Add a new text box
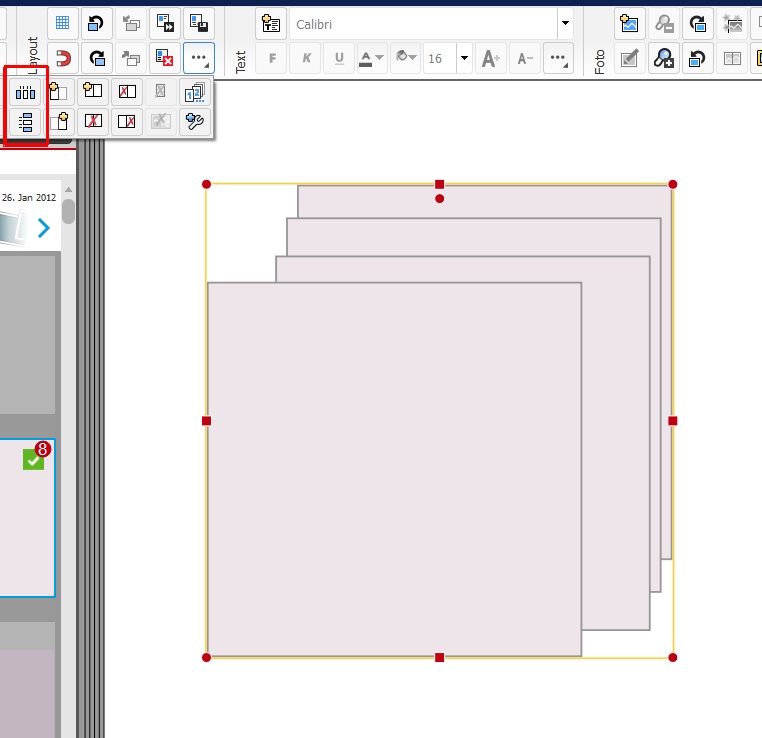The image size is (762, 738). tap(271, 23)
